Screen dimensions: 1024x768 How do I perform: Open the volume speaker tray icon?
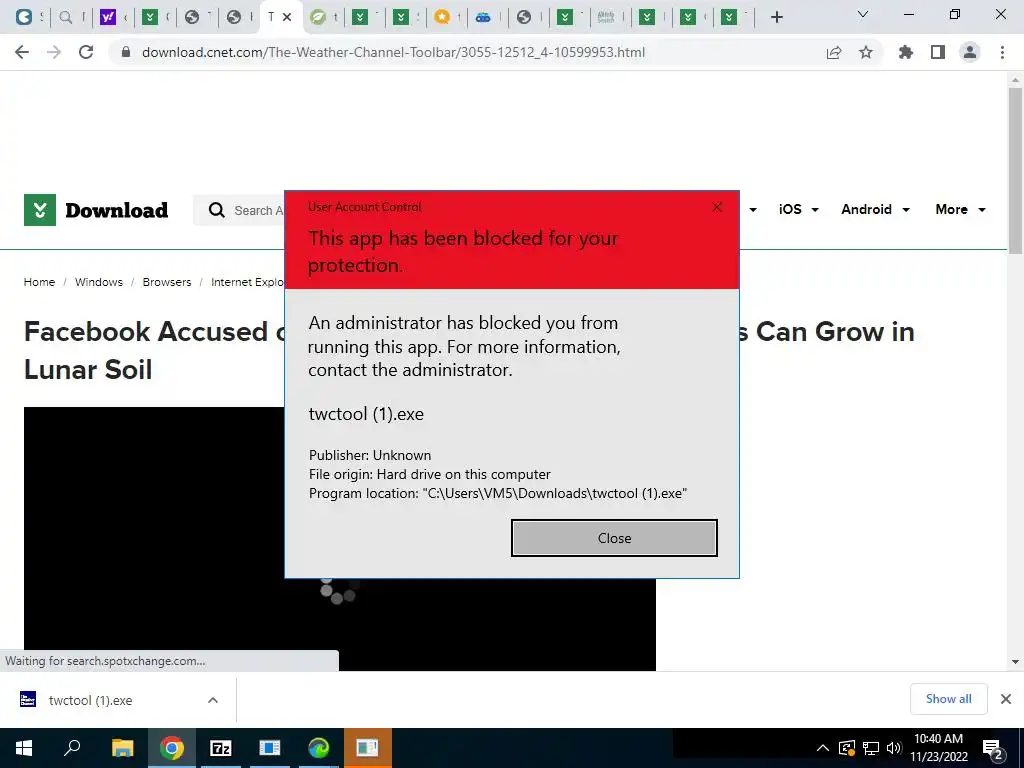[894, 748]
